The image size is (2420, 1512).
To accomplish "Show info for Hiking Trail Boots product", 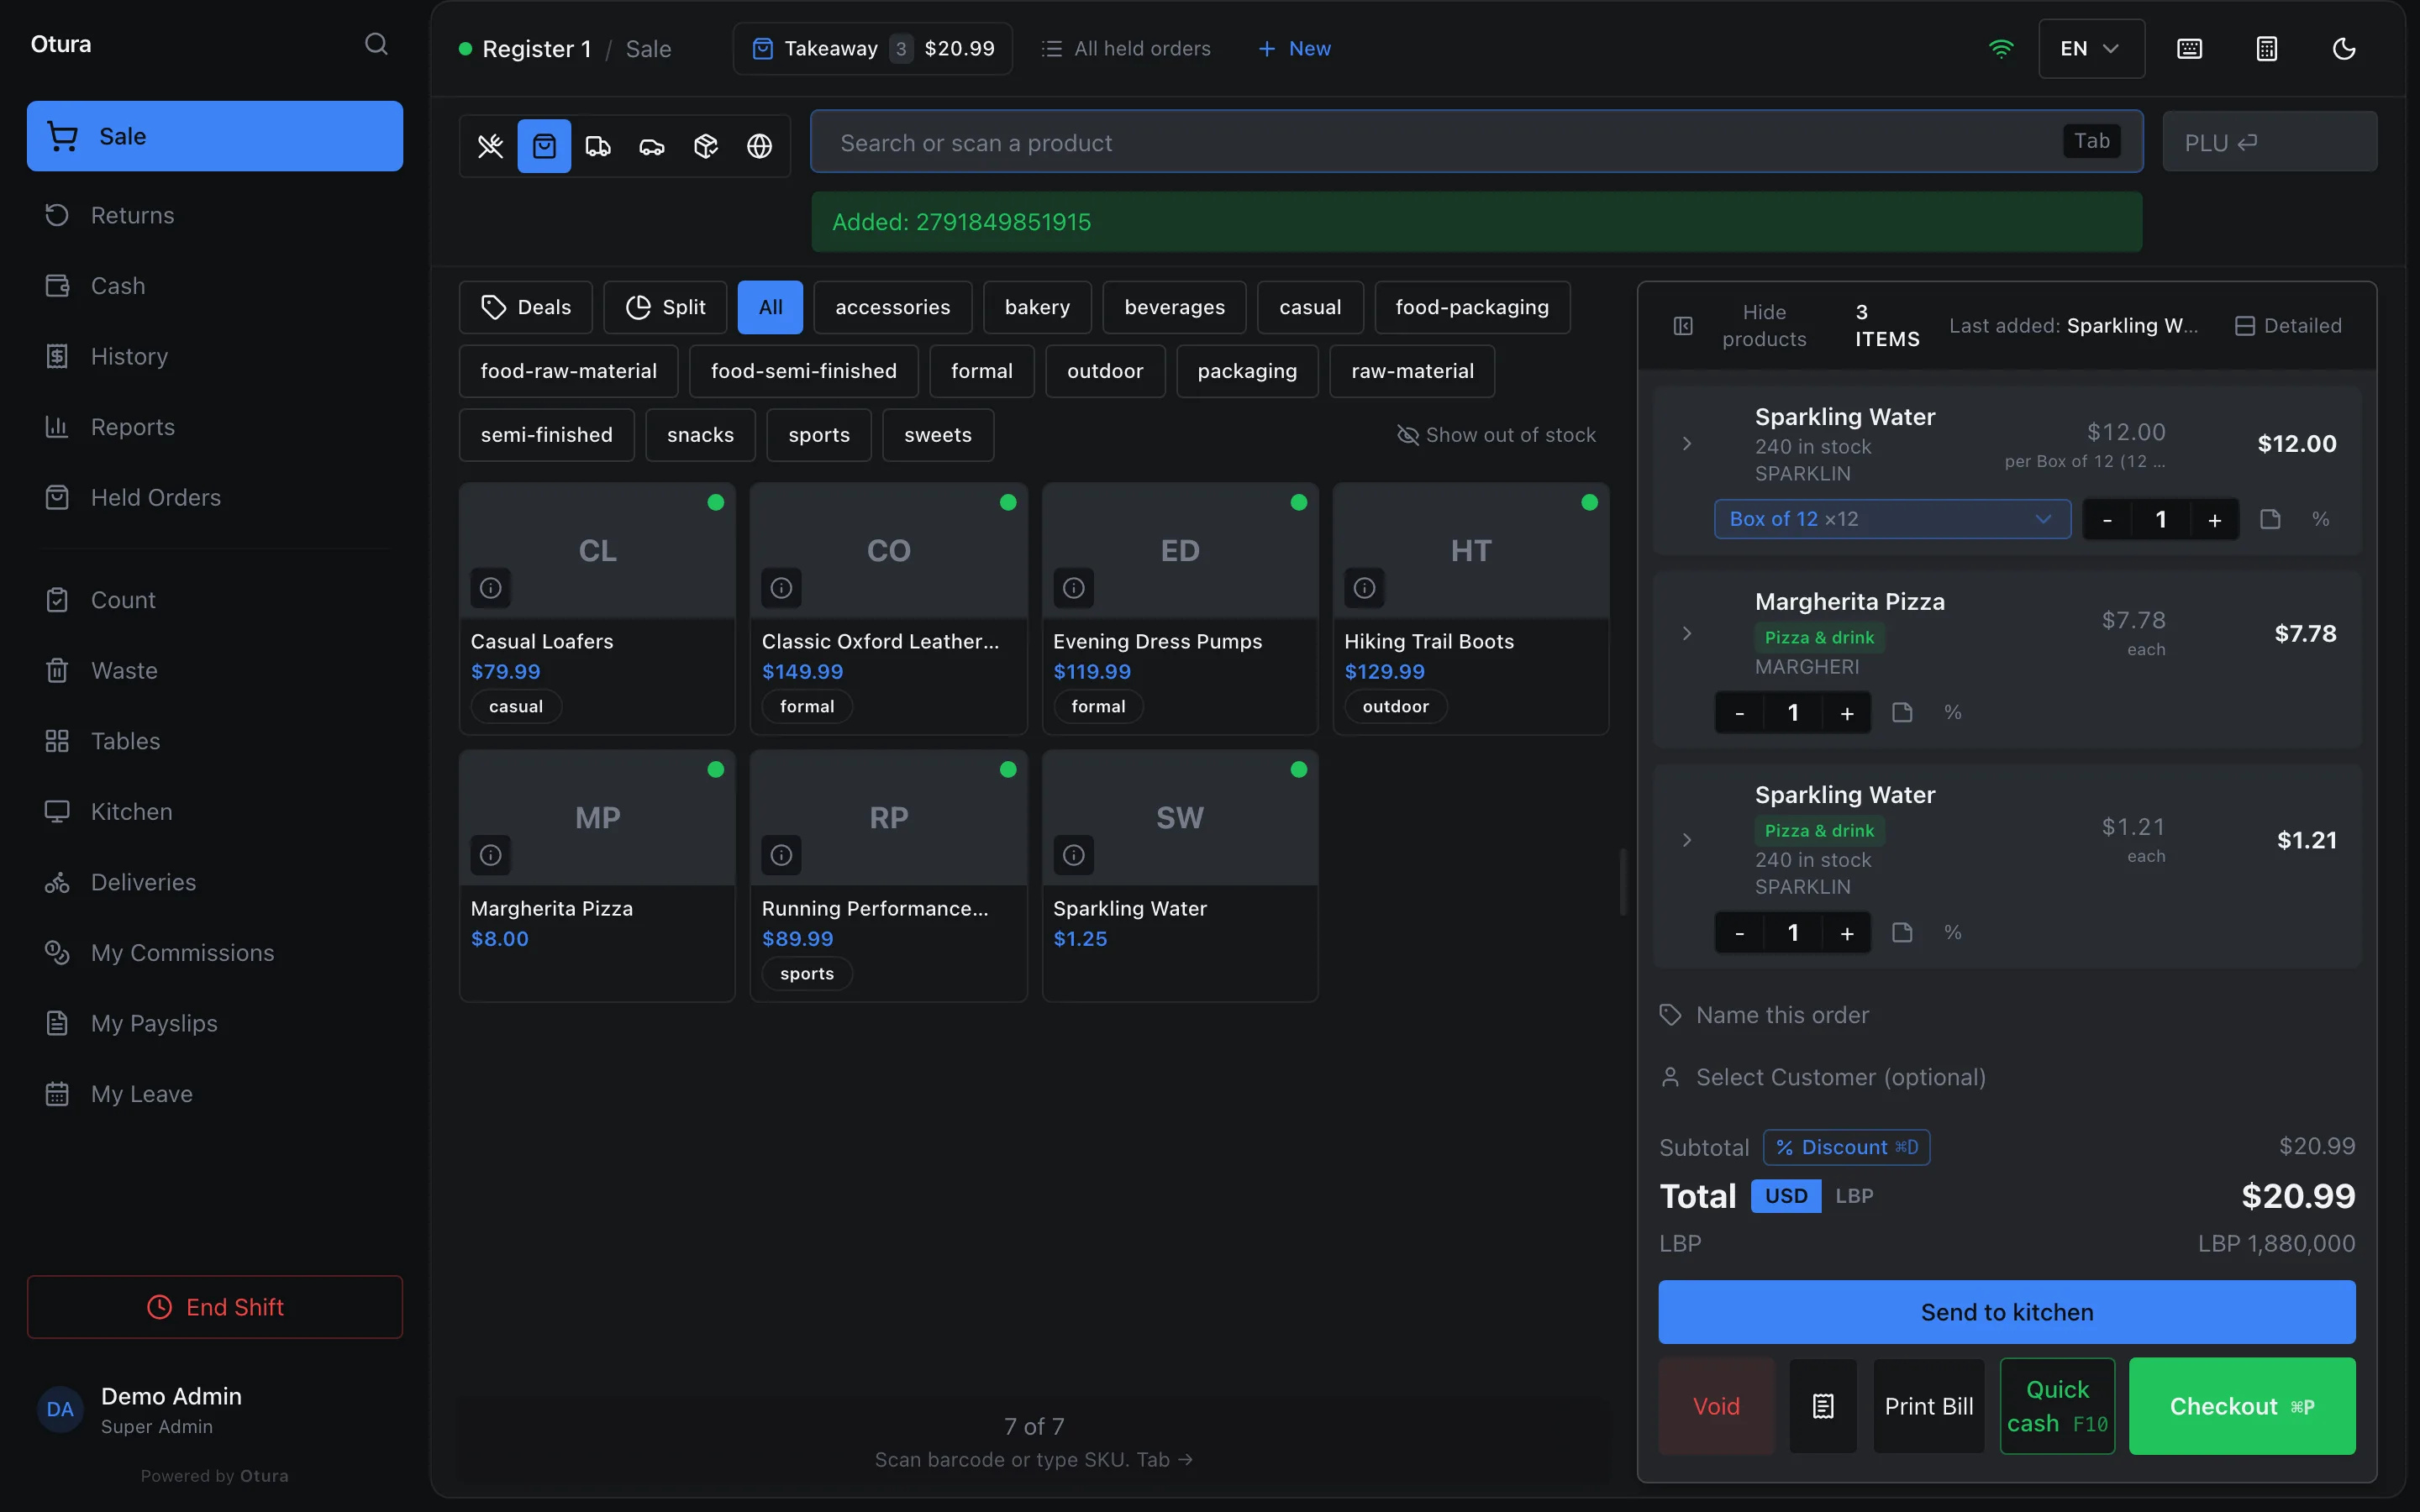I will [x=1364, y=588].
